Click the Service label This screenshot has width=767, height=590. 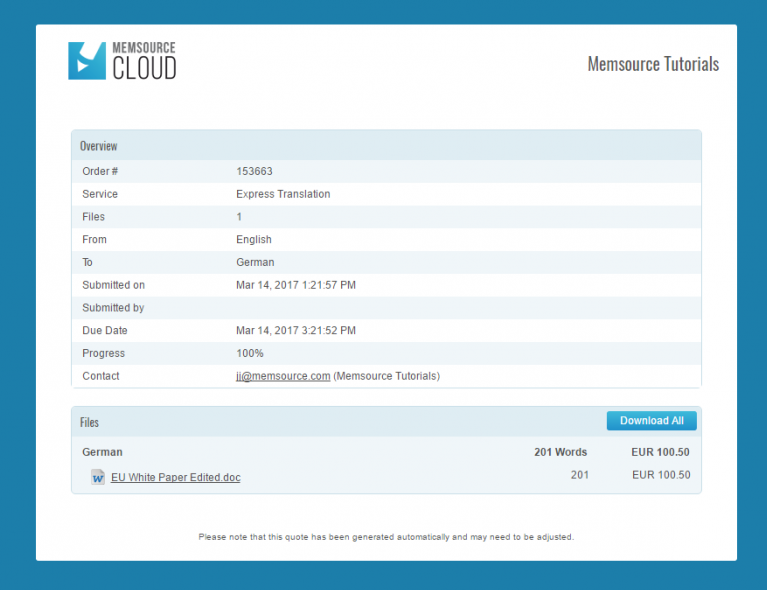[100, 194]
